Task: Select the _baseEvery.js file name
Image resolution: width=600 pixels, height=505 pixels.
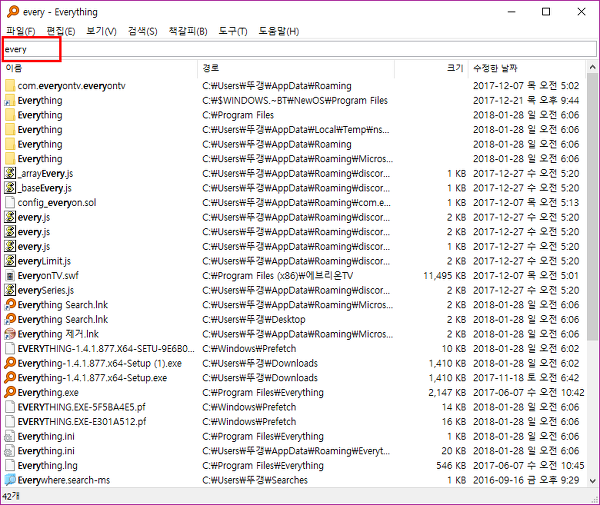Action: coord(44,188)
